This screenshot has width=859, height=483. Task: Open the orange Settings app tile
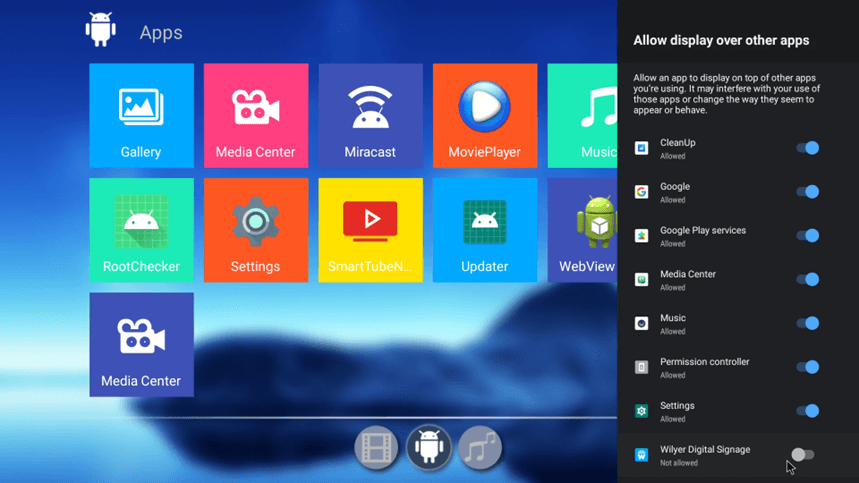click(256, 230)
